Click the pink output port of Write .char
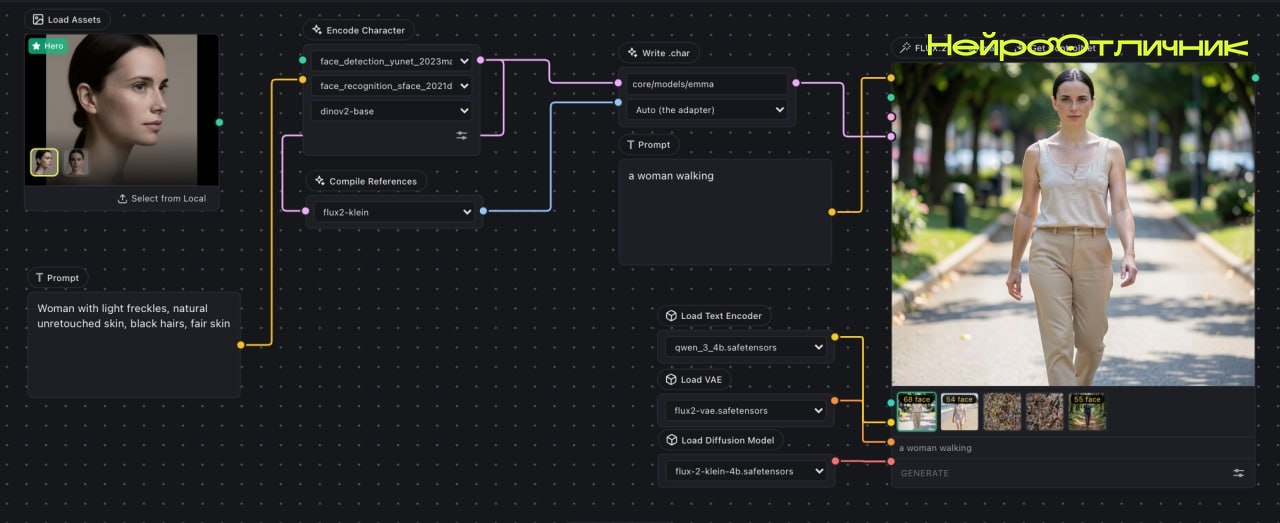Viewport: 1280px width, 523px height. pyautogui.click(x=797, y=83)
